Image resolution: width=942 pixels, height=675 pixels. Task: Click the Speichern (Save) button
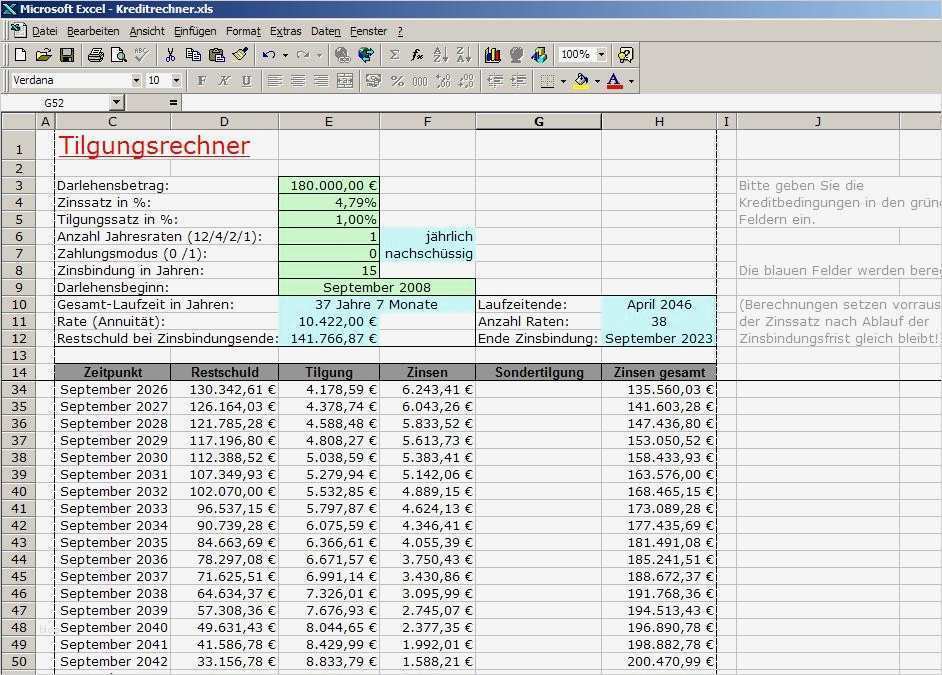tap(67, 54)
